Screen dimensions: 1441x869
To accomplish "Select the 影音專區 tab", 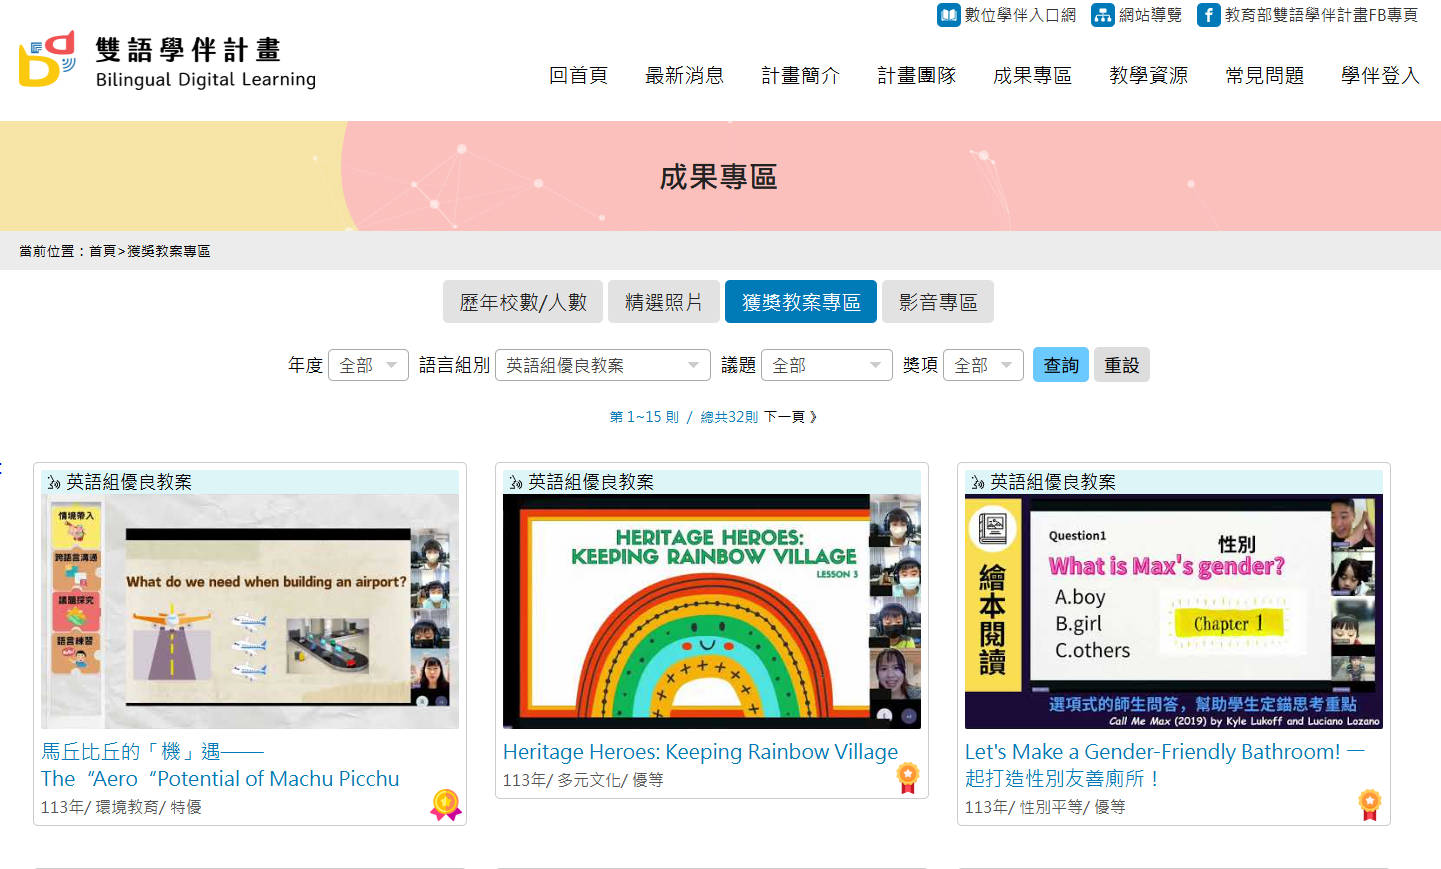I will (938, 302).
